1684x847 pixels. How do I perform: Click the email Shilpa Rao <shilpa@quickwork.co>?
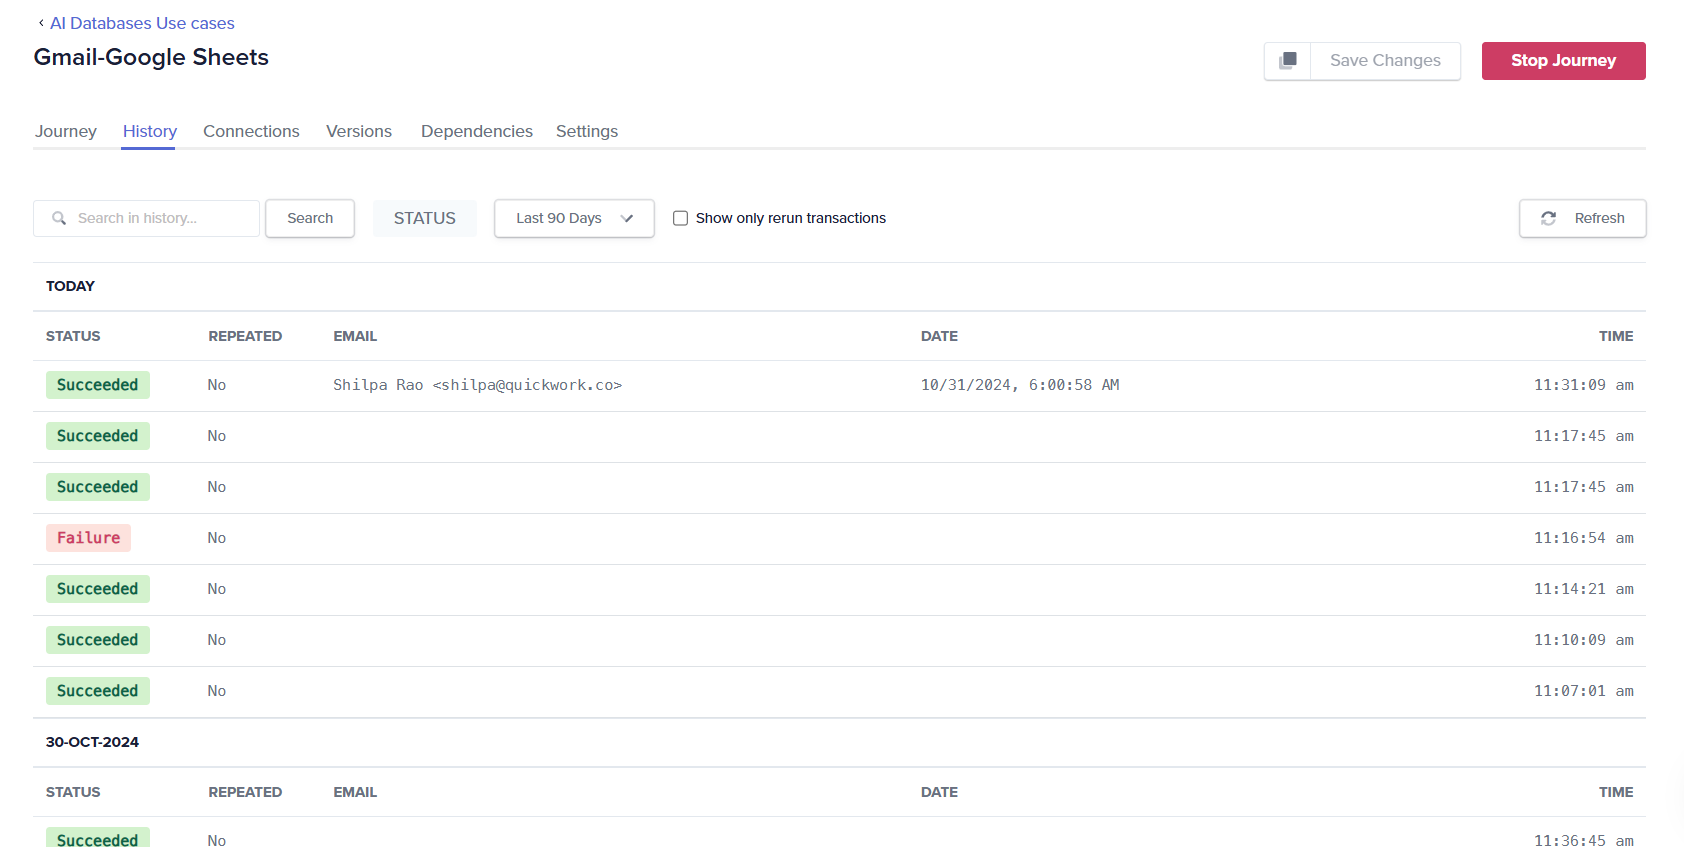pyautogui.click(x=477, y=385)
